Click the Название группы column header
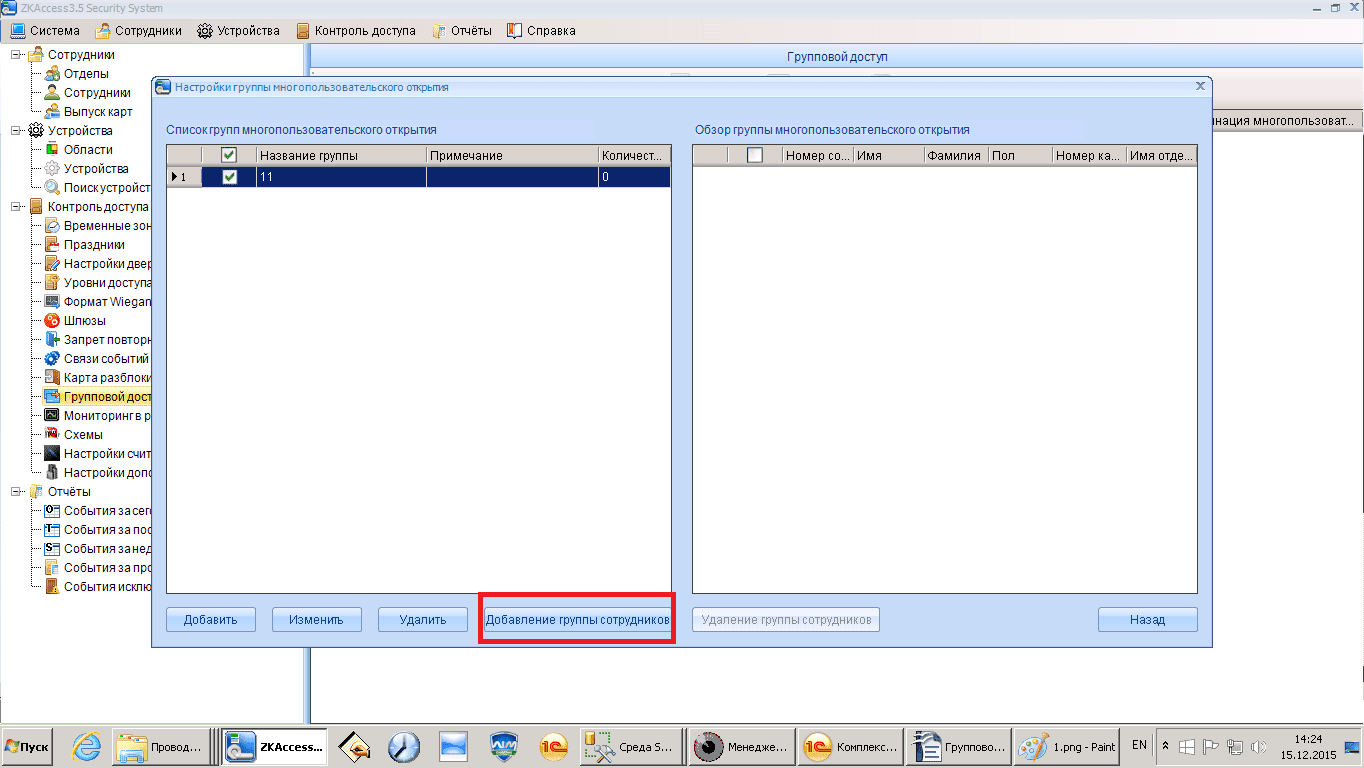Screen dimensions: 1364x768 tap(340, 156)
